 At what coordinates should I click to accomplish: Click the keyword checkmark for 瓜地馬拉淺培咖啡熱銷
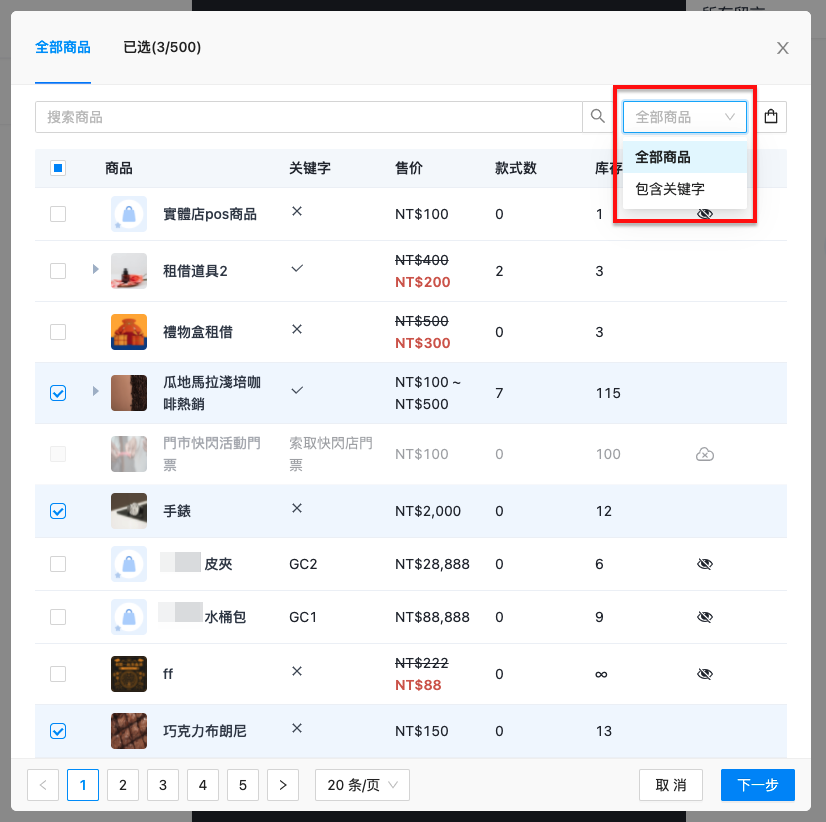pyautogui.click(x=297, y=390)
